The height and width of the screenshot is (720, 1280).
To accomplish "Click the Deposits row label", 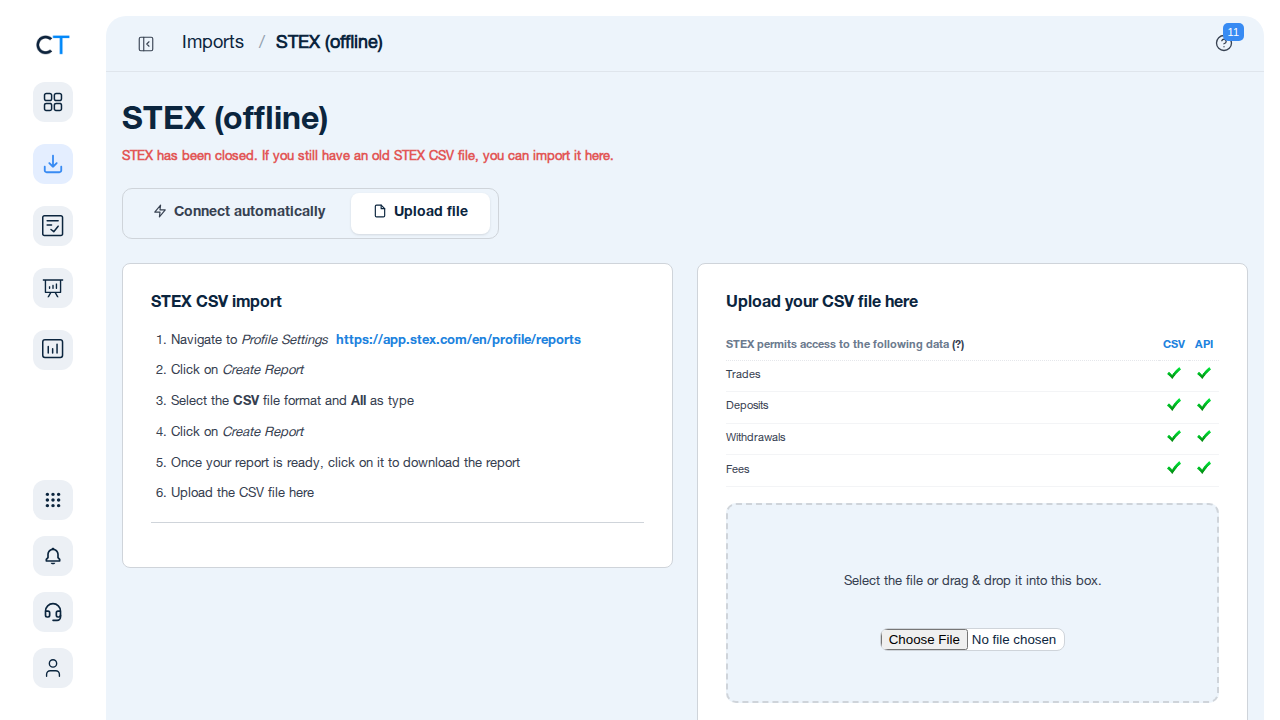I will tap(747, 405).
